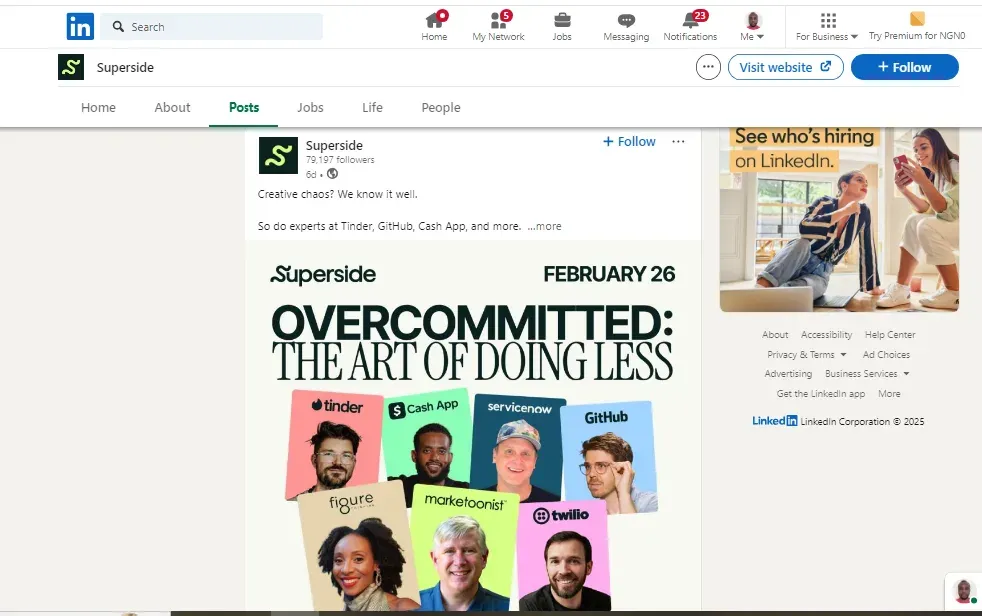Open the post's three-dot options menu
Screen dimensions: 982x616
[x=678, y=141]
